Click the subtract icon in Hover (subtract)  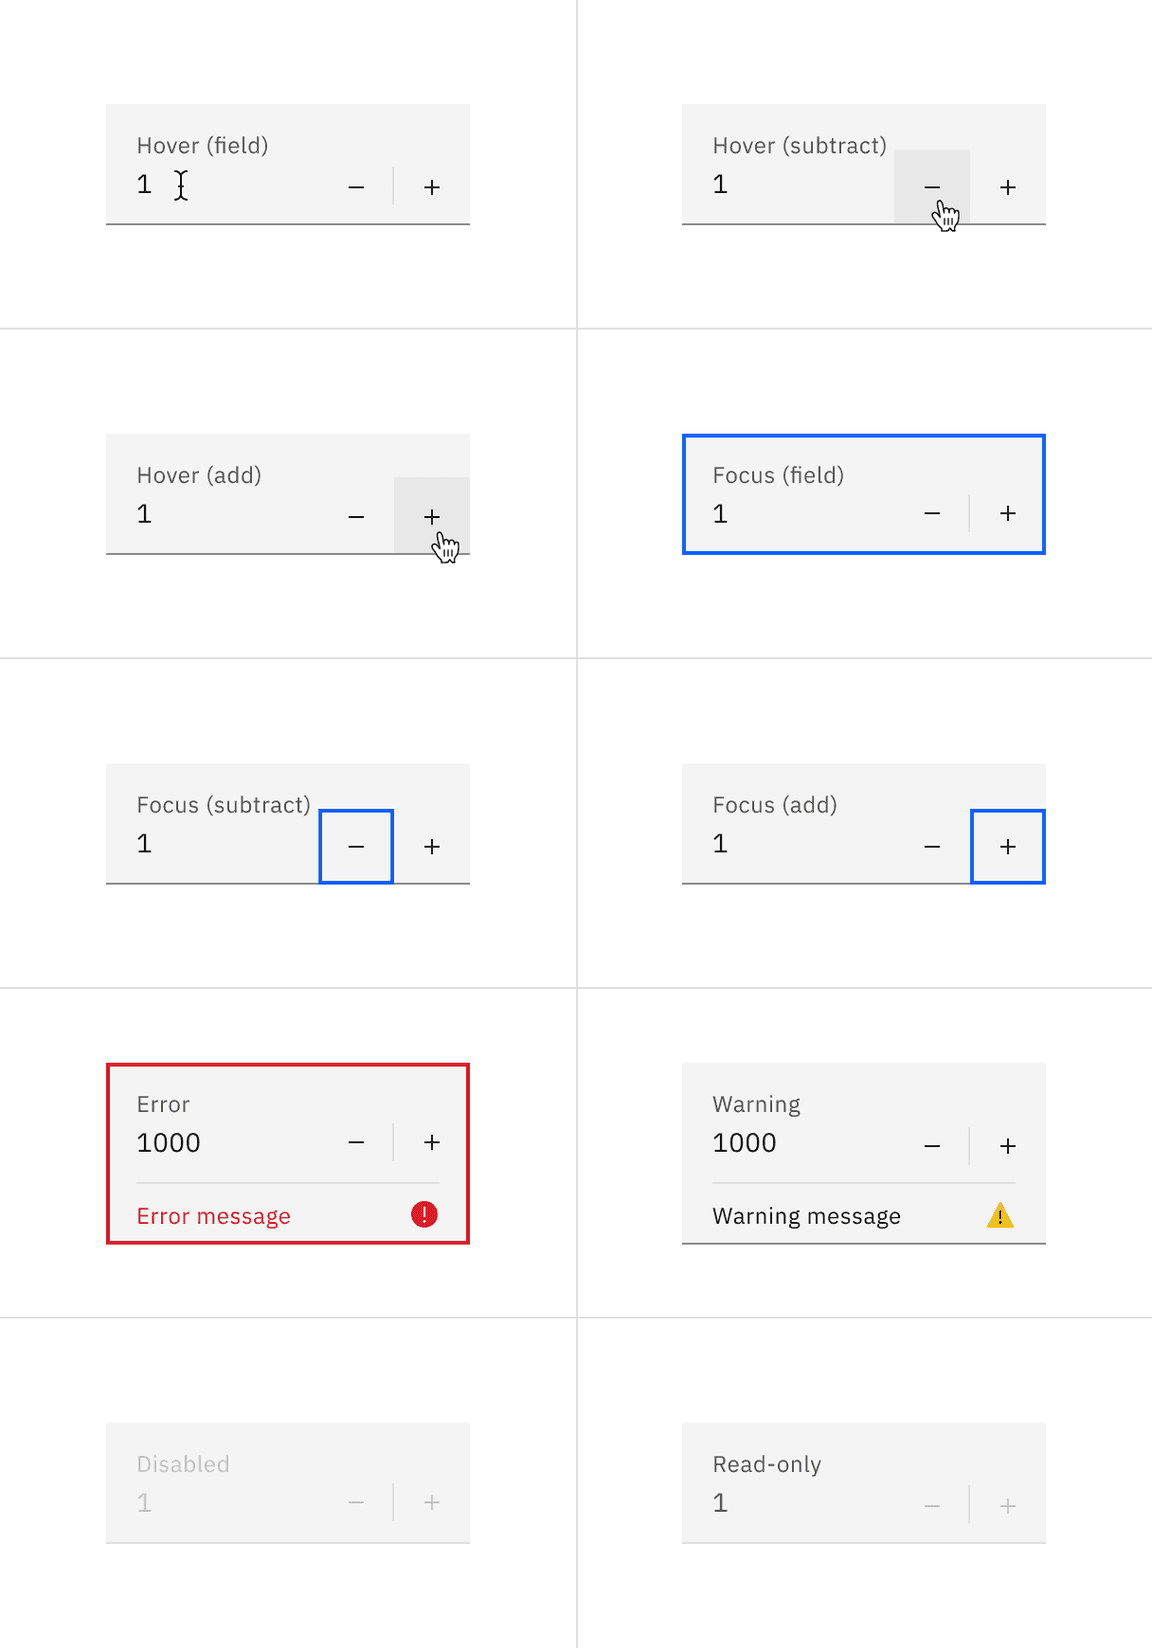(932, 186)
